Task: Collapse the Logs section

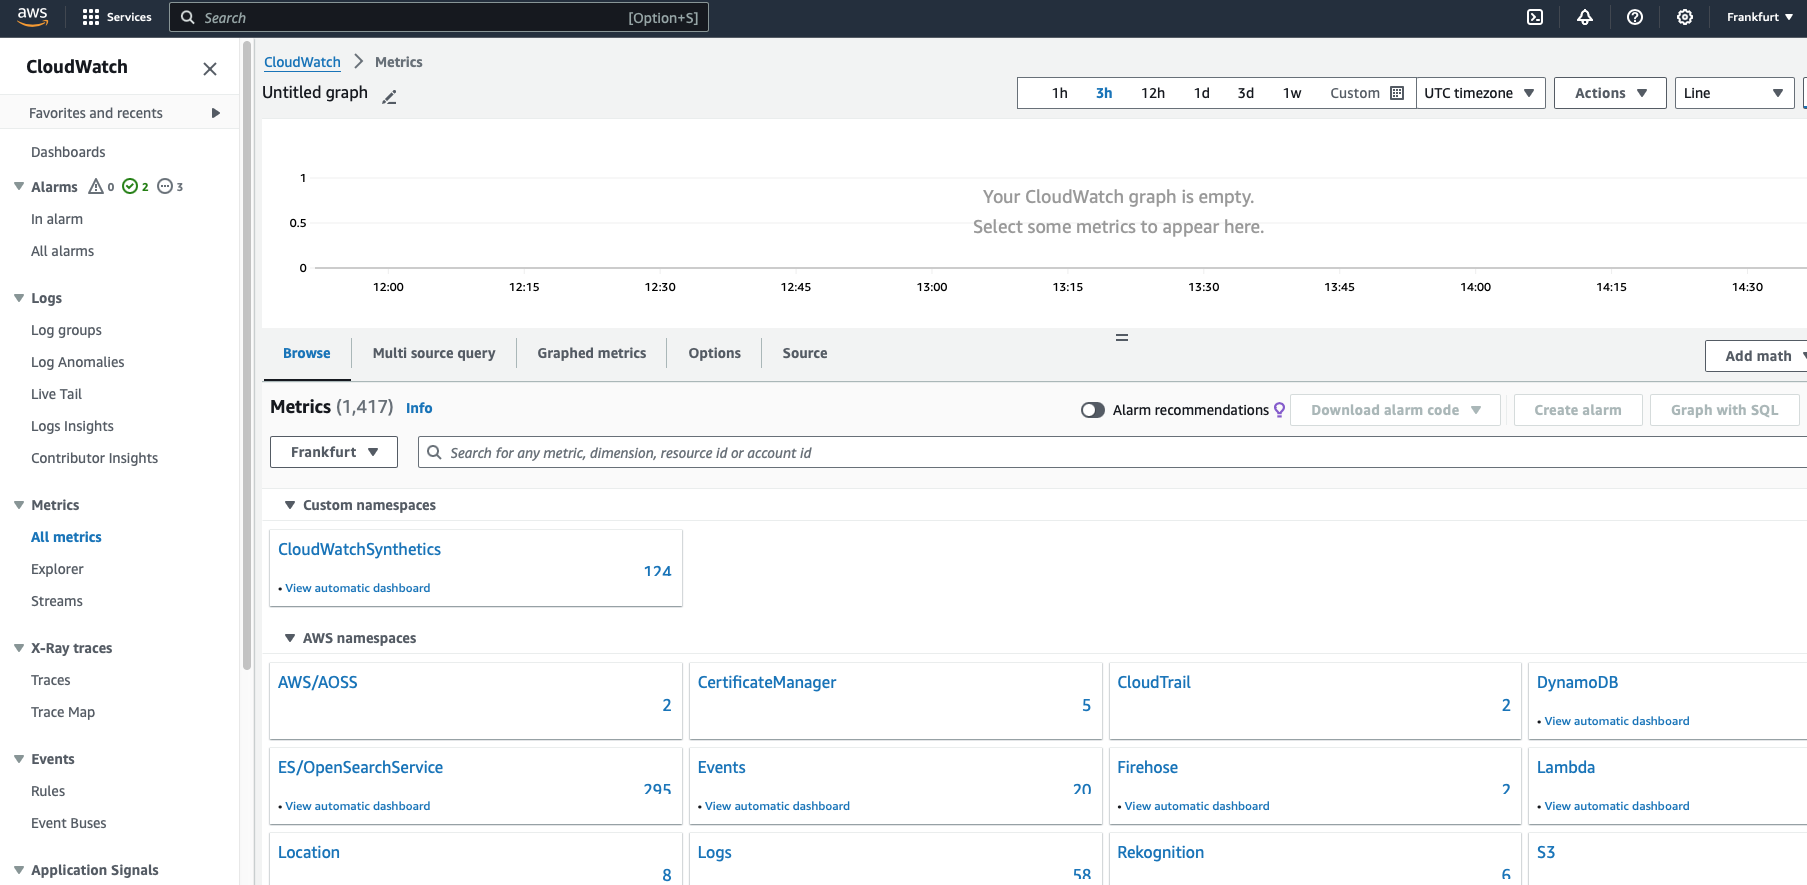Action: [x=19, y=298]
